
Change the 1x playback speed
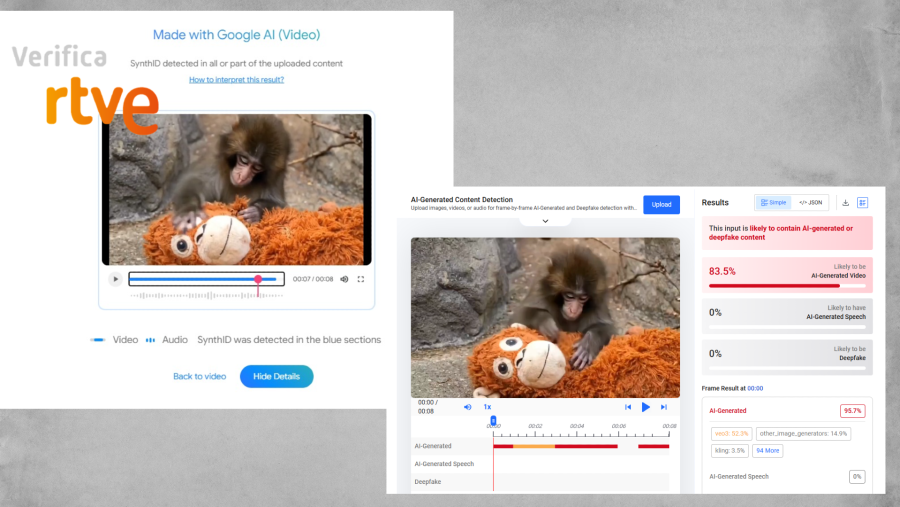[487, 407]
